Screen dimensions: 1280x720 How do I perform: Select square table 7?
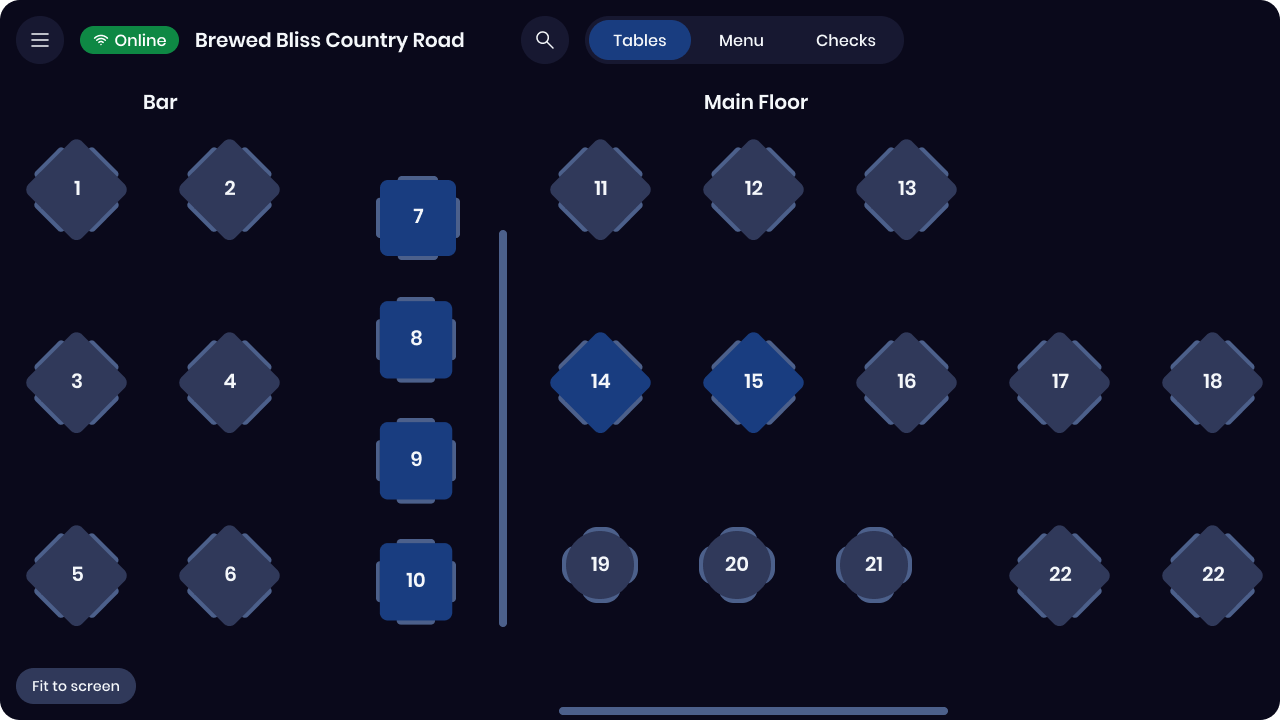(418, 217)
